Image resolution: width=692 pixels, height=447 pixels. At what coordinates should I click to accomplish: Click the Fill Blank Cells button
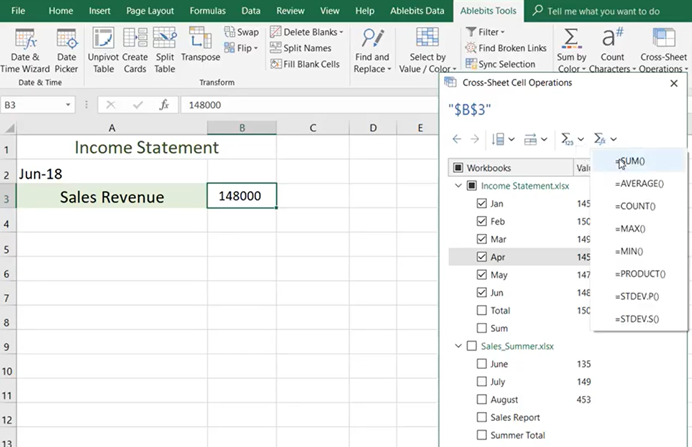(306, 64)
